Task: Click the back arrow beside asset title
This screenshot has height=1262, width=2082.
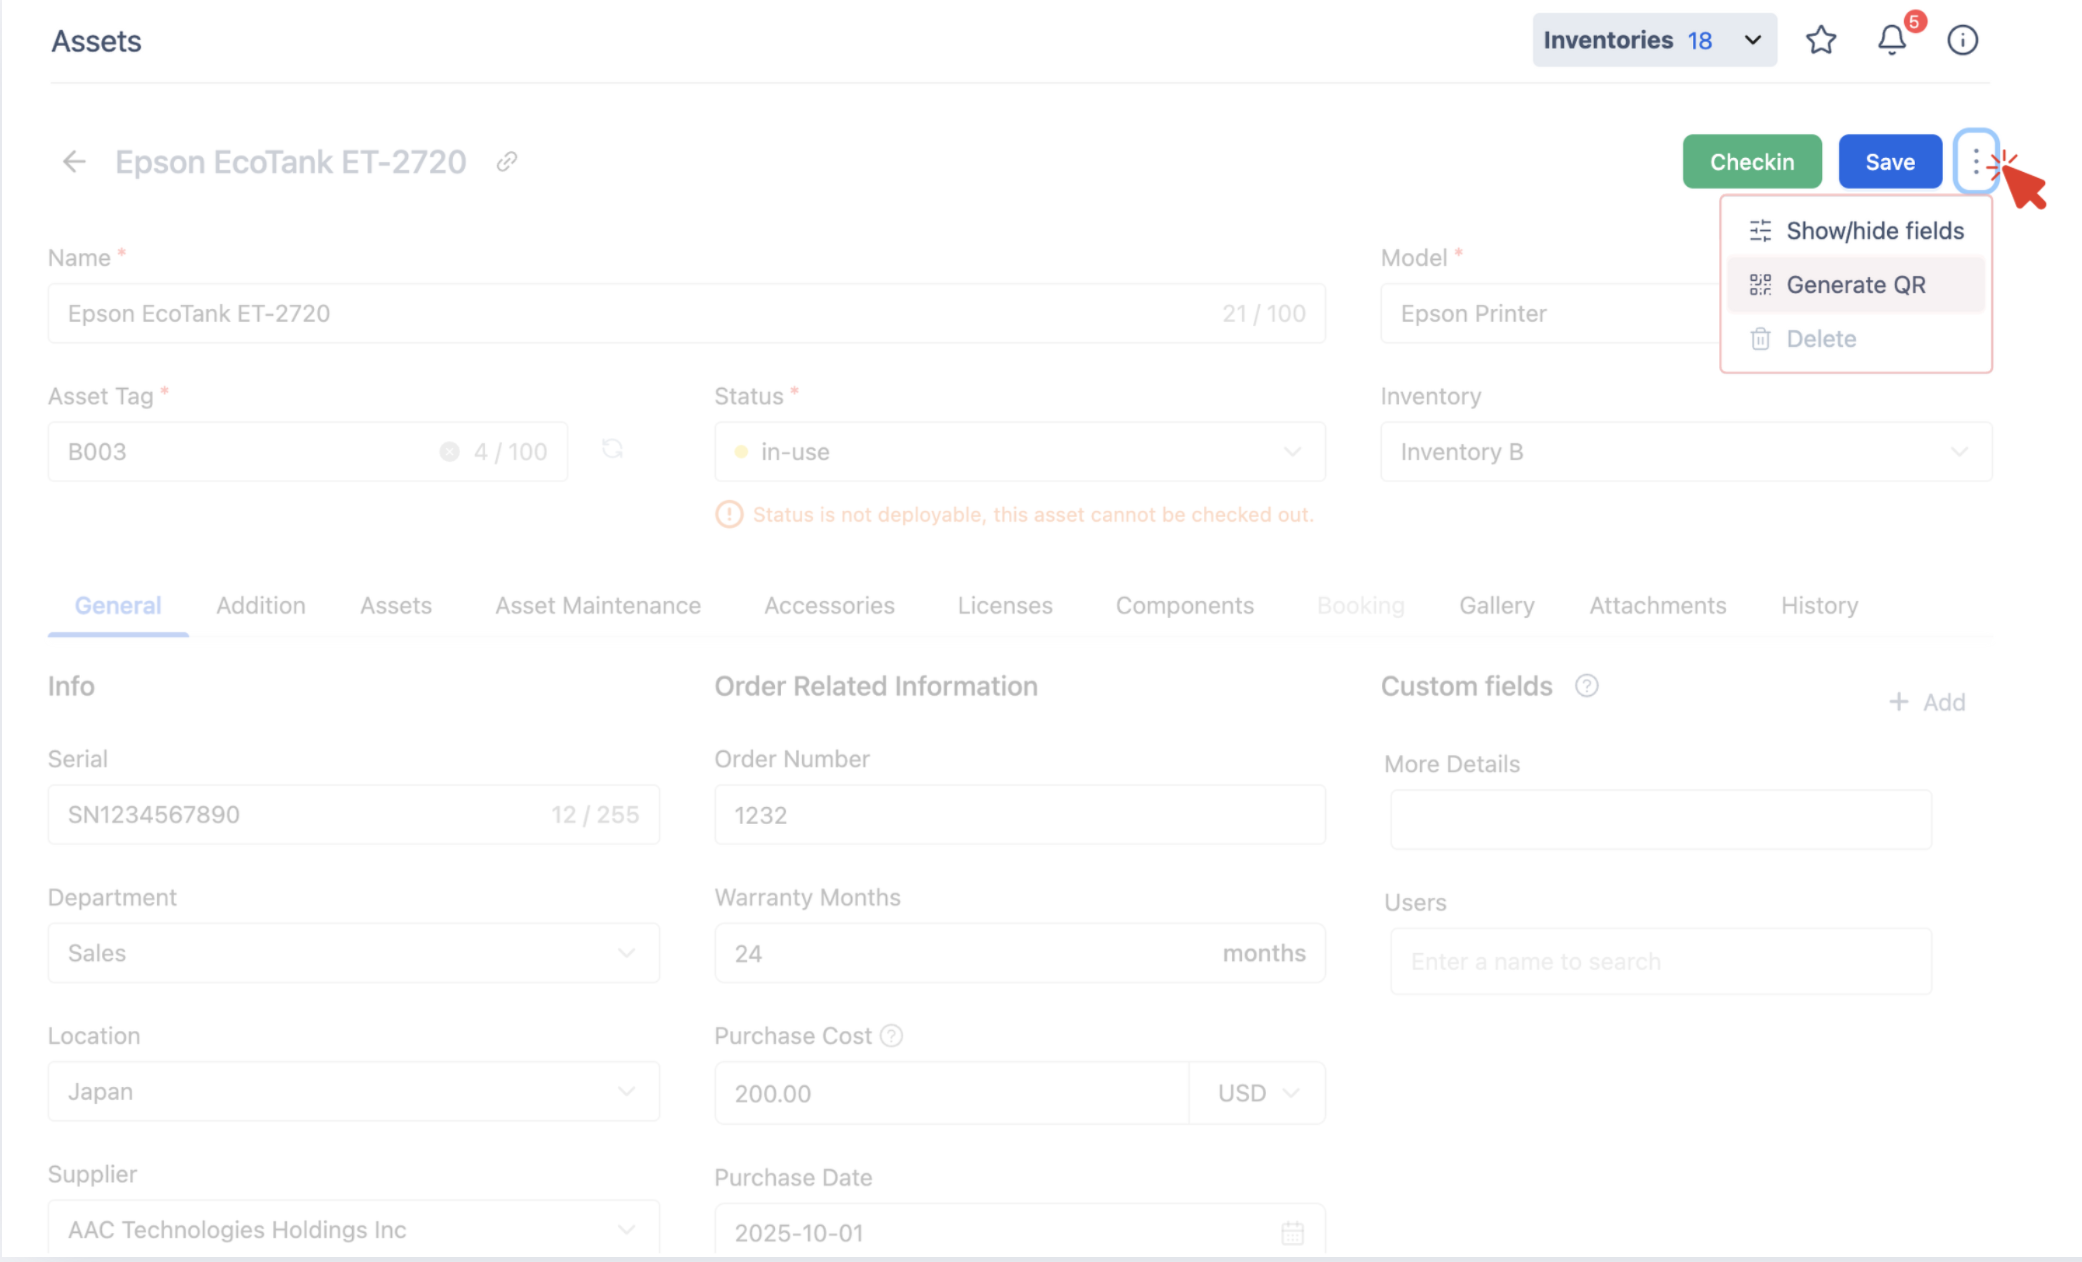Action: pyautogui.click(x=74, y=162)
